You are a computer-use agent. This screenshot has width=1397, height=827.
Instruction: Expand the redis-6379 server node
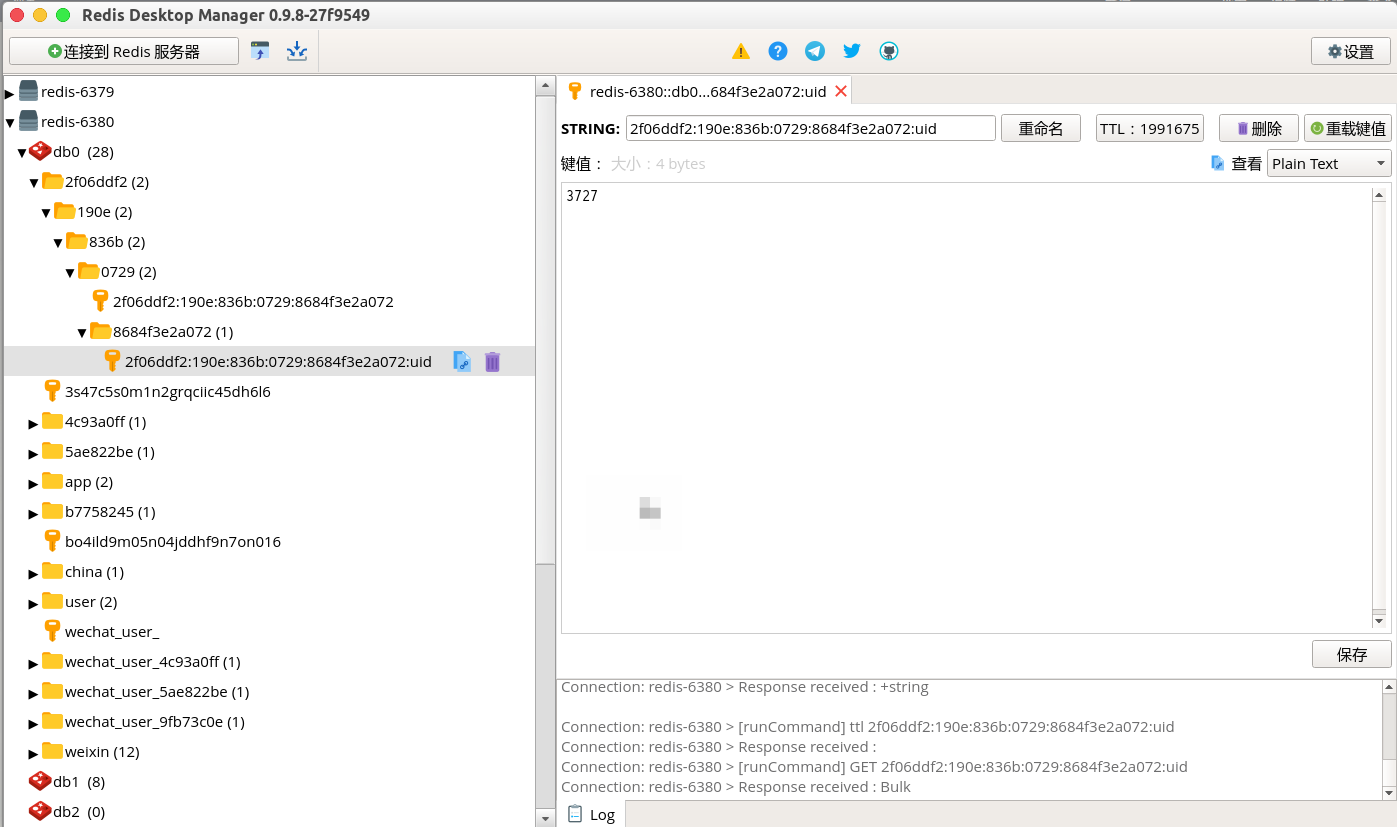pos(10,93)
